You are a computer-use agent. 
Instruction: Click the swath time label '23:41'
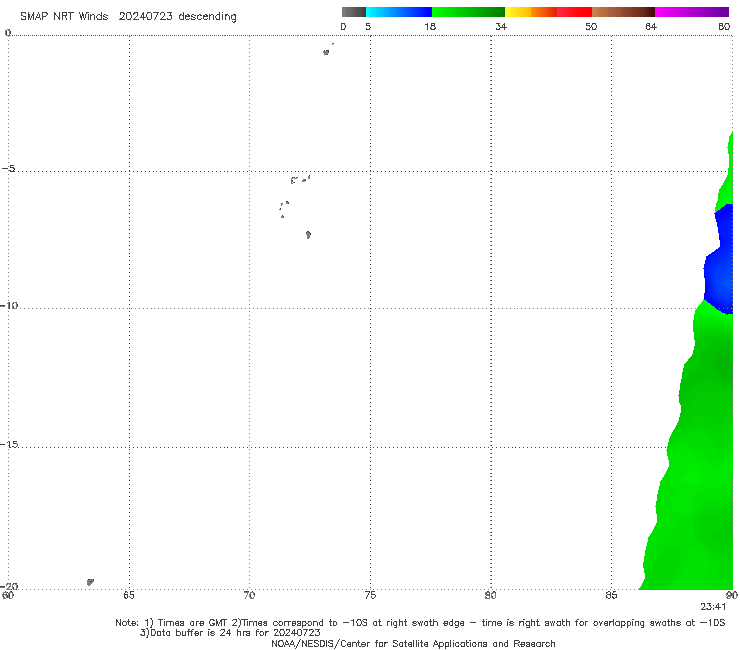713,607
